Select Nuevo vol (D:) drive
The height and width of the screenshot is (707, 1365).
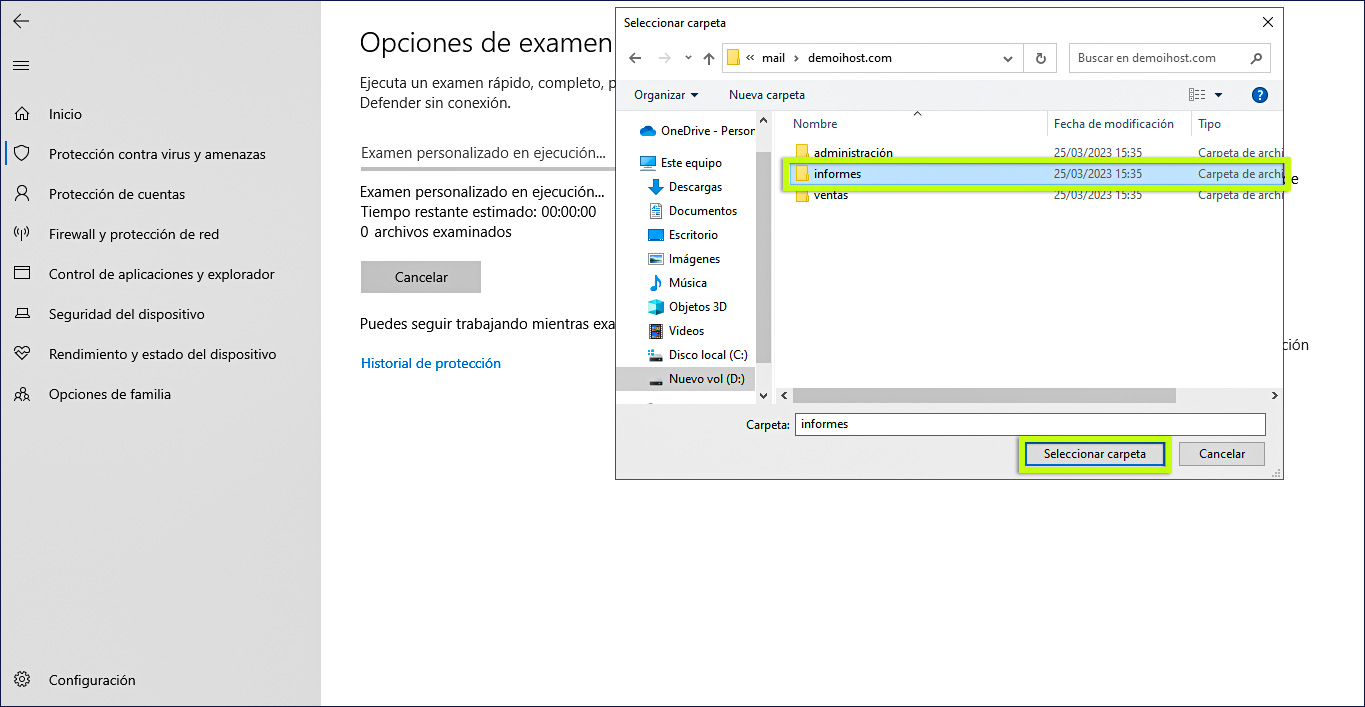pyautogui.click(x=686, y=379)
